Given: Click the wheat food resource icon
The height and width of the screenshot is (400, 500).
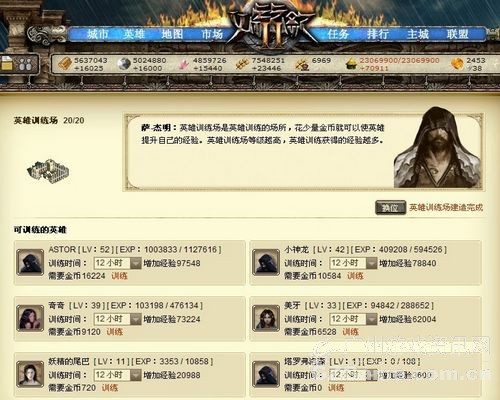Looking at the screenshot, I should [242, 63].
